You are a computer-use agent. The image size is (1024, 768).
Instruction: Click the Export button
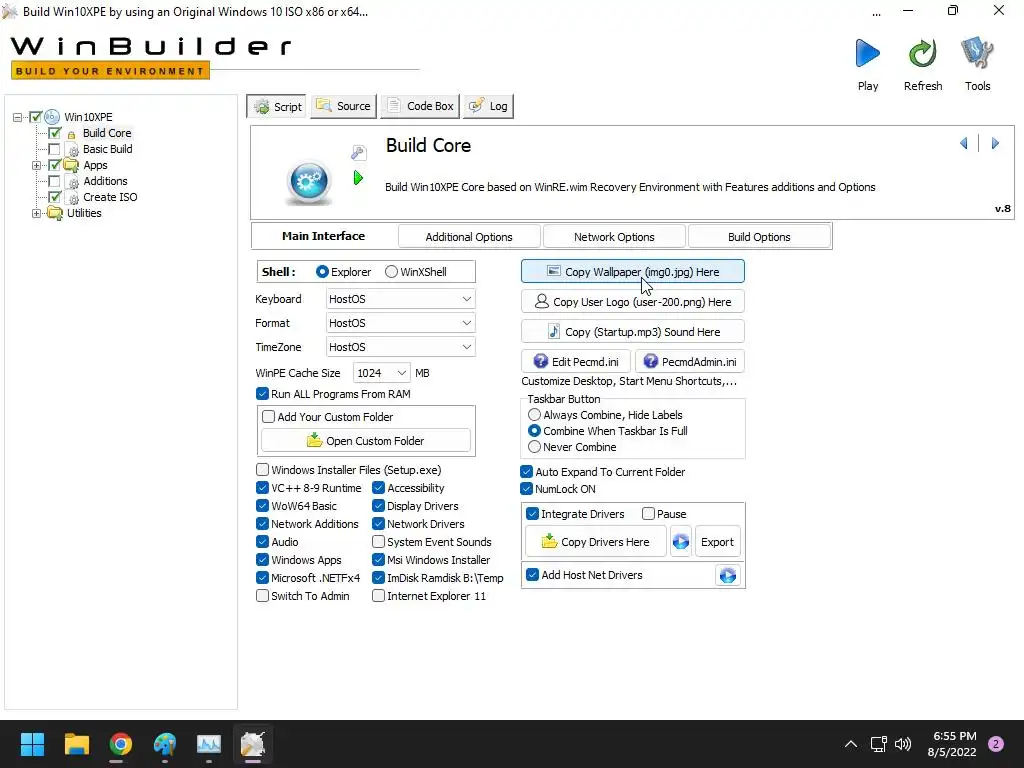(x=717, y=541)
